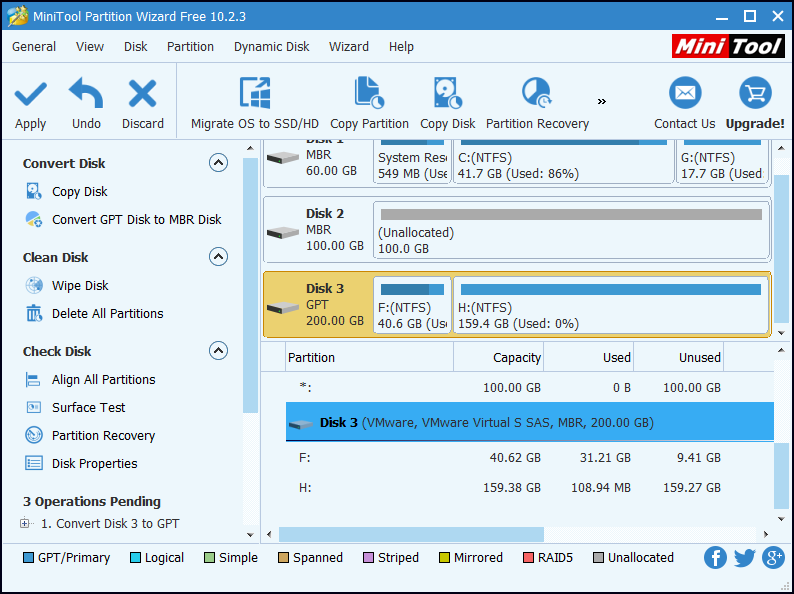Viewport: 794px width, 594px height.
Task: Open the View menu
Action: (90, 47)
